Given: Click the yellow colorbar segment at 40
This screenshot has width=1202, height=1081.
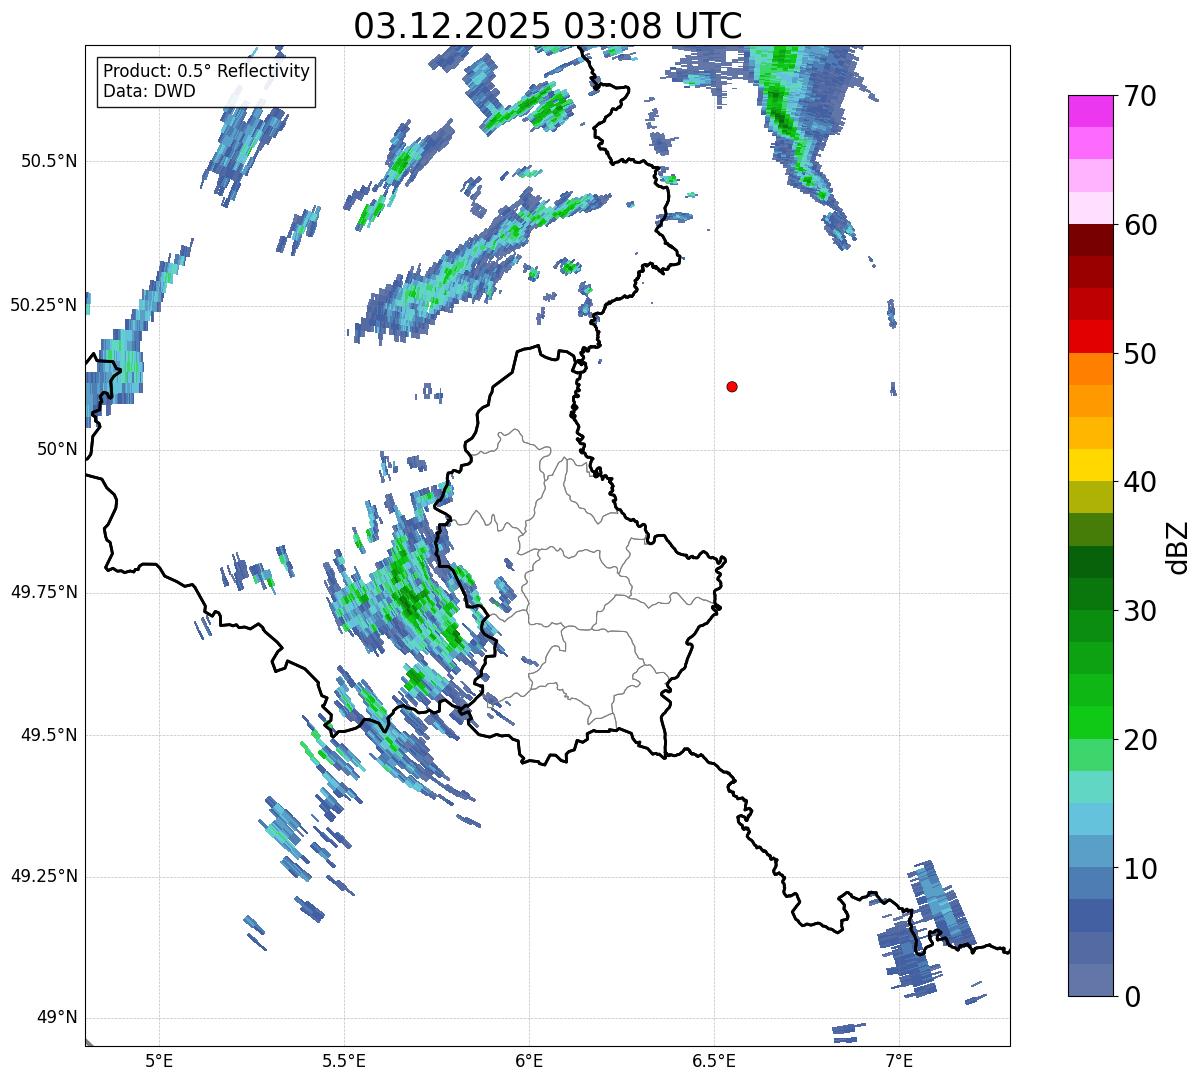Looking at the screenshot, I should click(1091, 465).
